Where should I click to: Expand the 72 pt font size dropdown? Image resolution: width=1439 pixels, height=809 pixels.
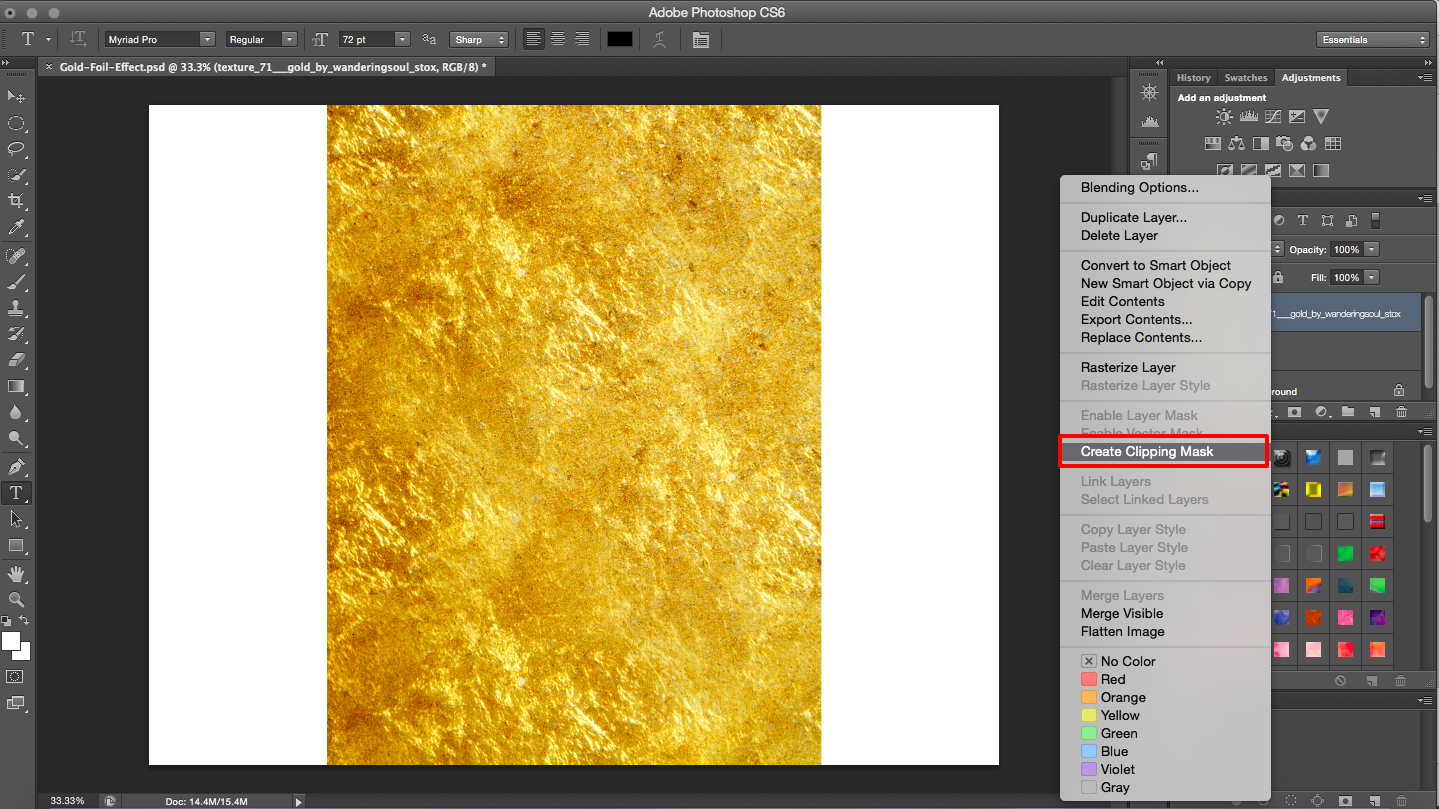pos(402,40)
